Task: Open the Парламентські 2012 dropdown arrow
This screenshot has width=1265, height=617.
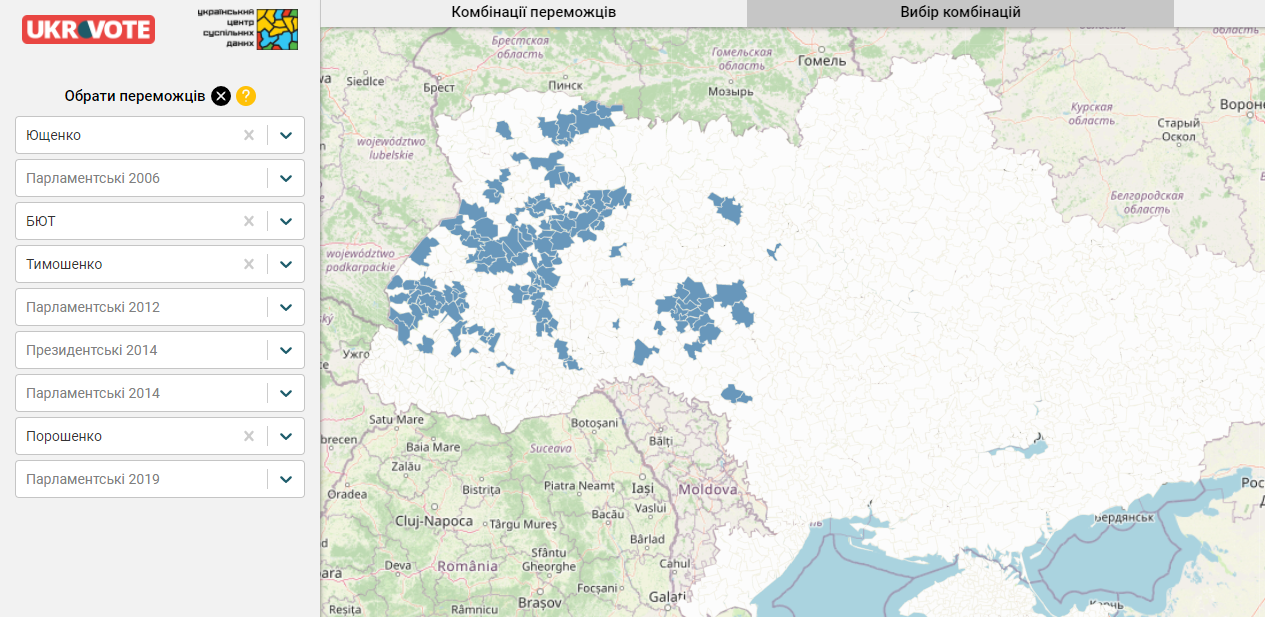Action: (x=286, y=307)
